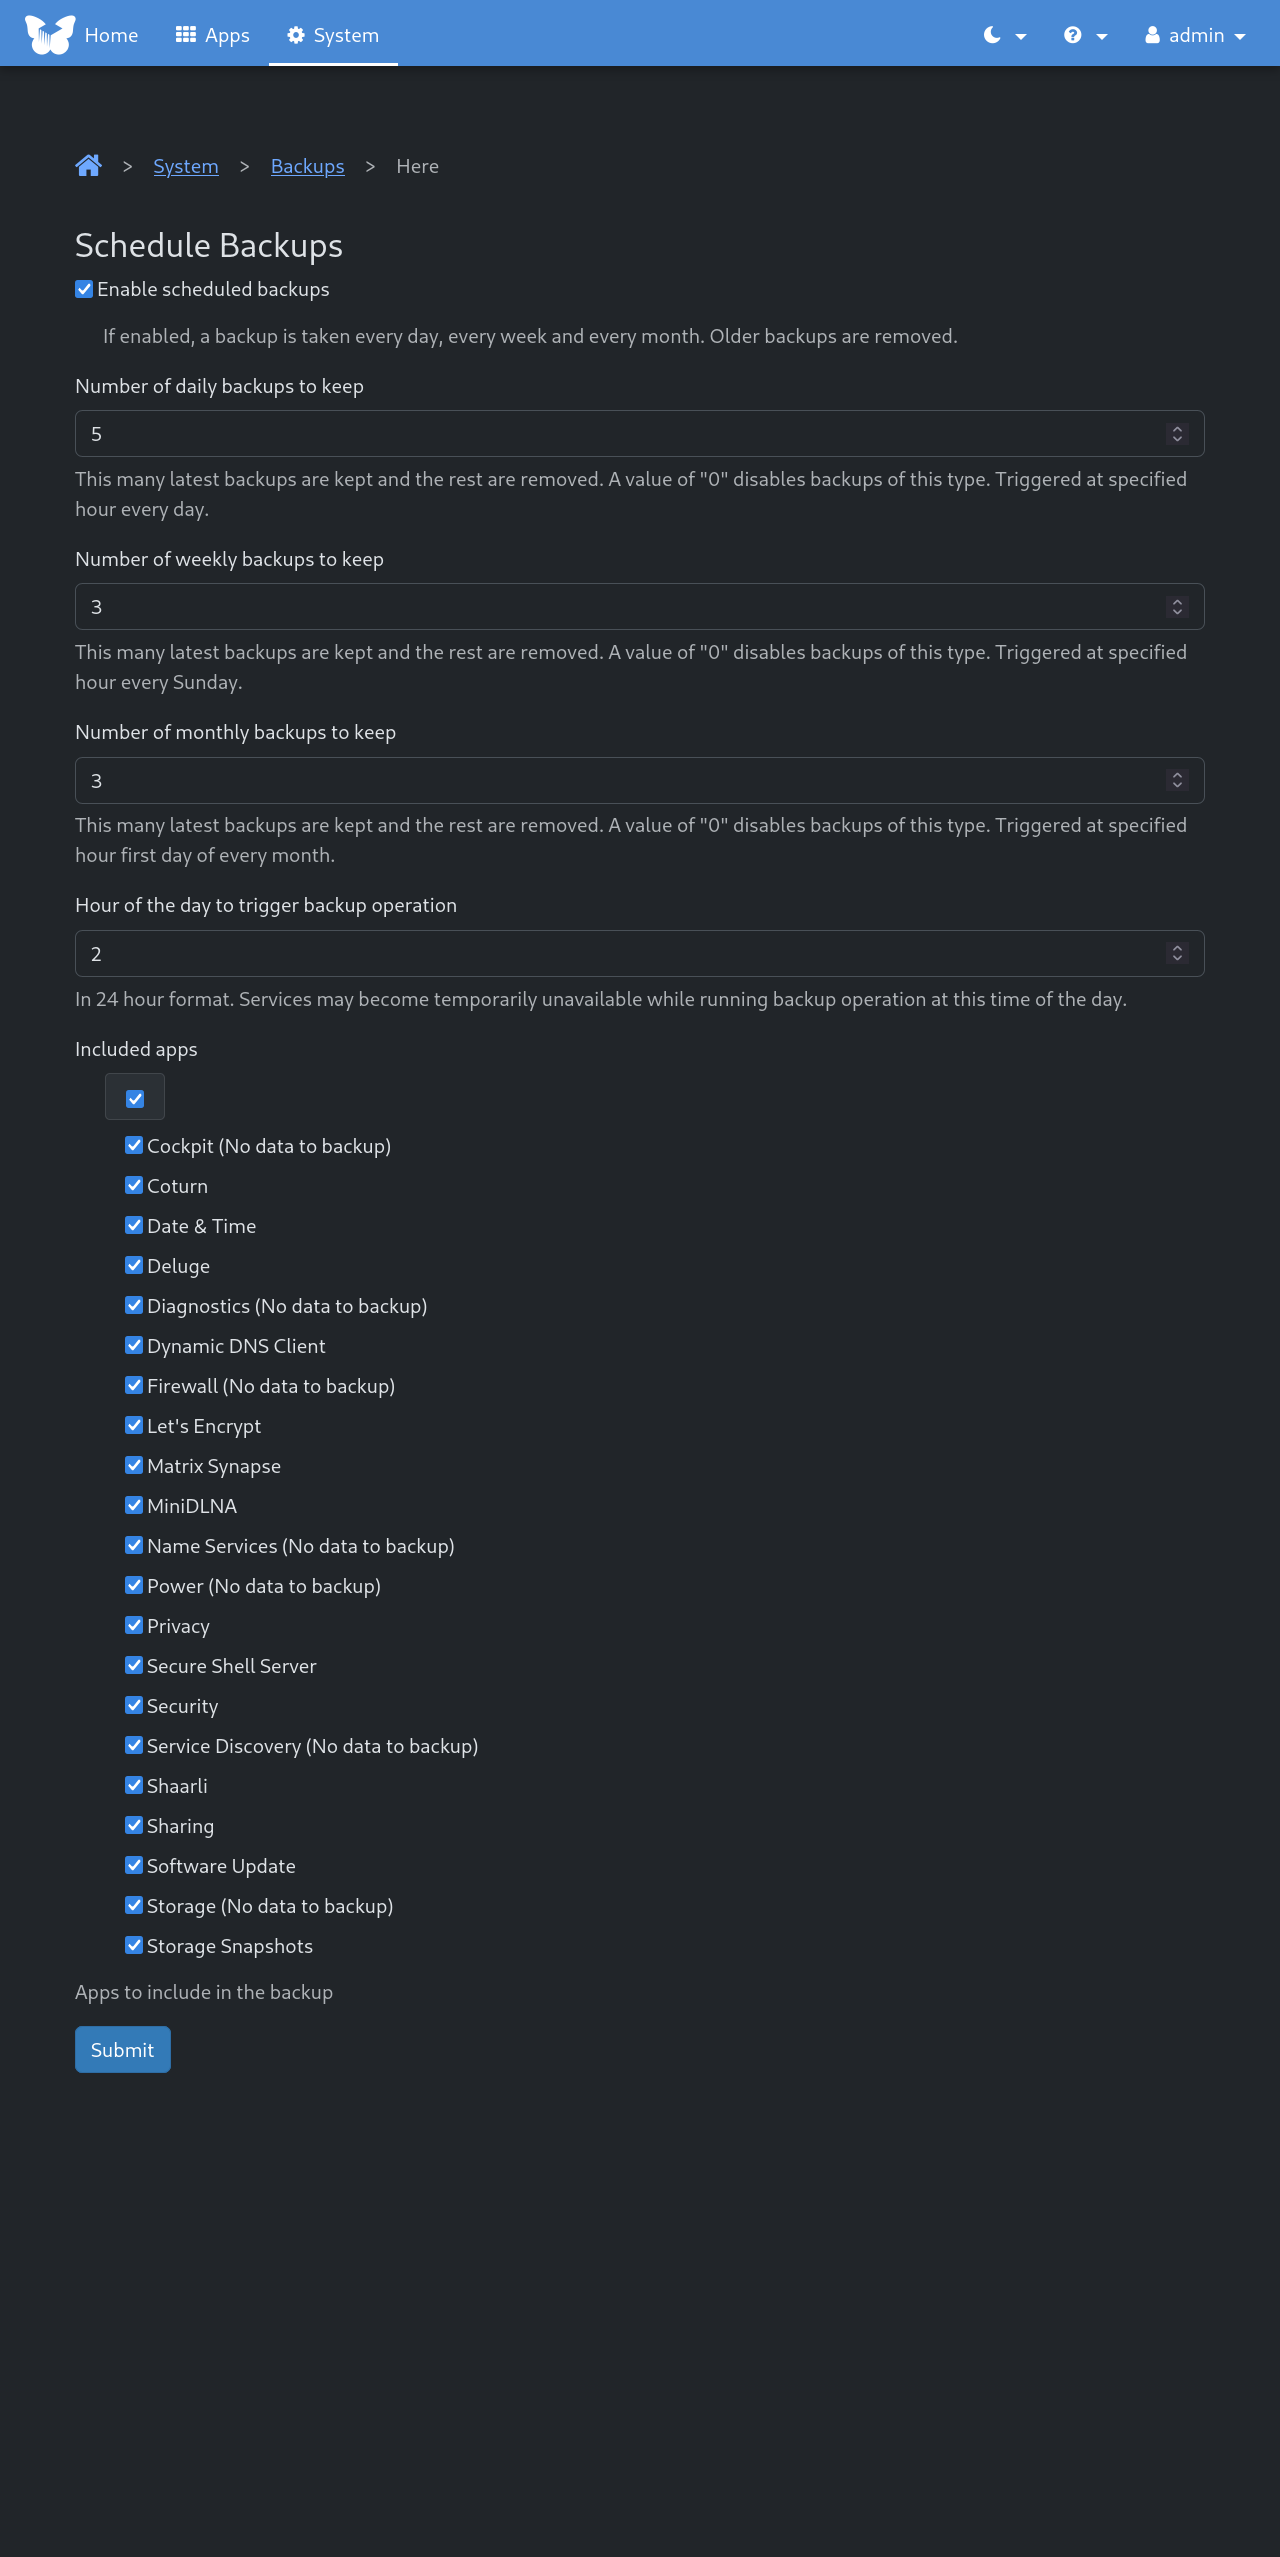Disable the Enable scheduled backups checkbox
The width and height of the screenshot is (1280, 2557).
coord(85,289)
